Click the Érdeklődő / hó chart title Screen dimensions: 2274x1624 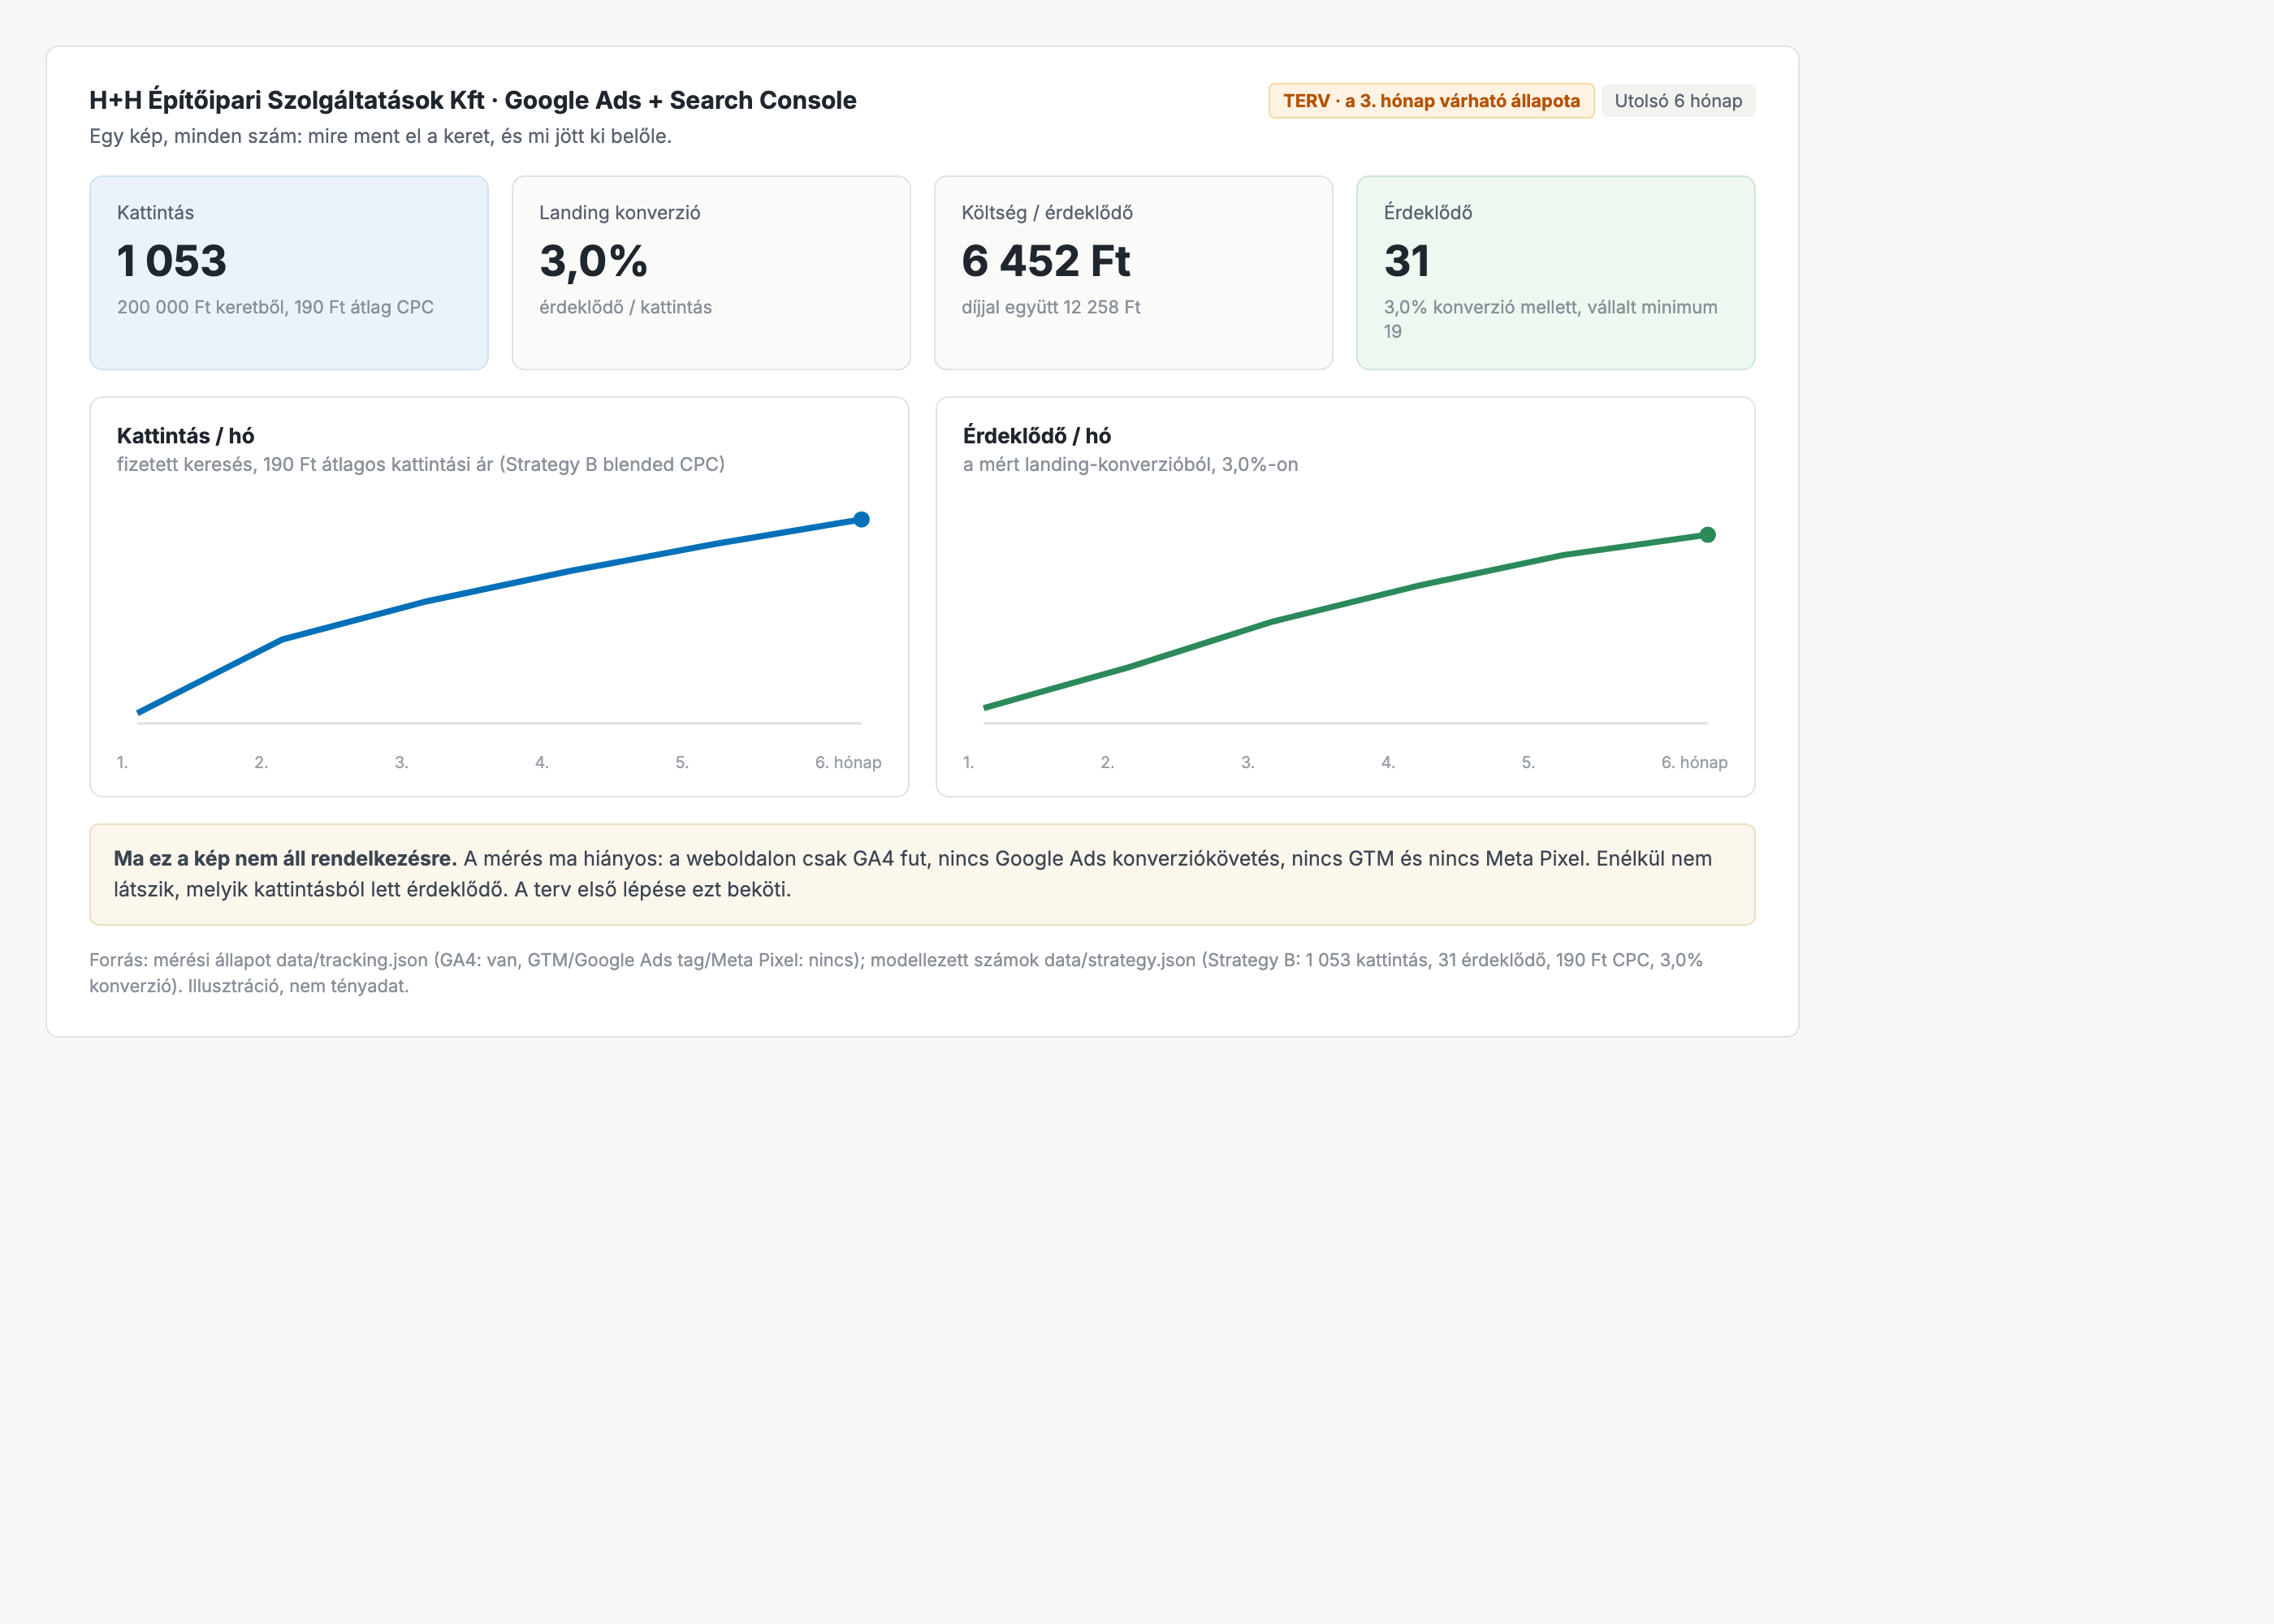pyautogui.click(x=1037, y=436)
